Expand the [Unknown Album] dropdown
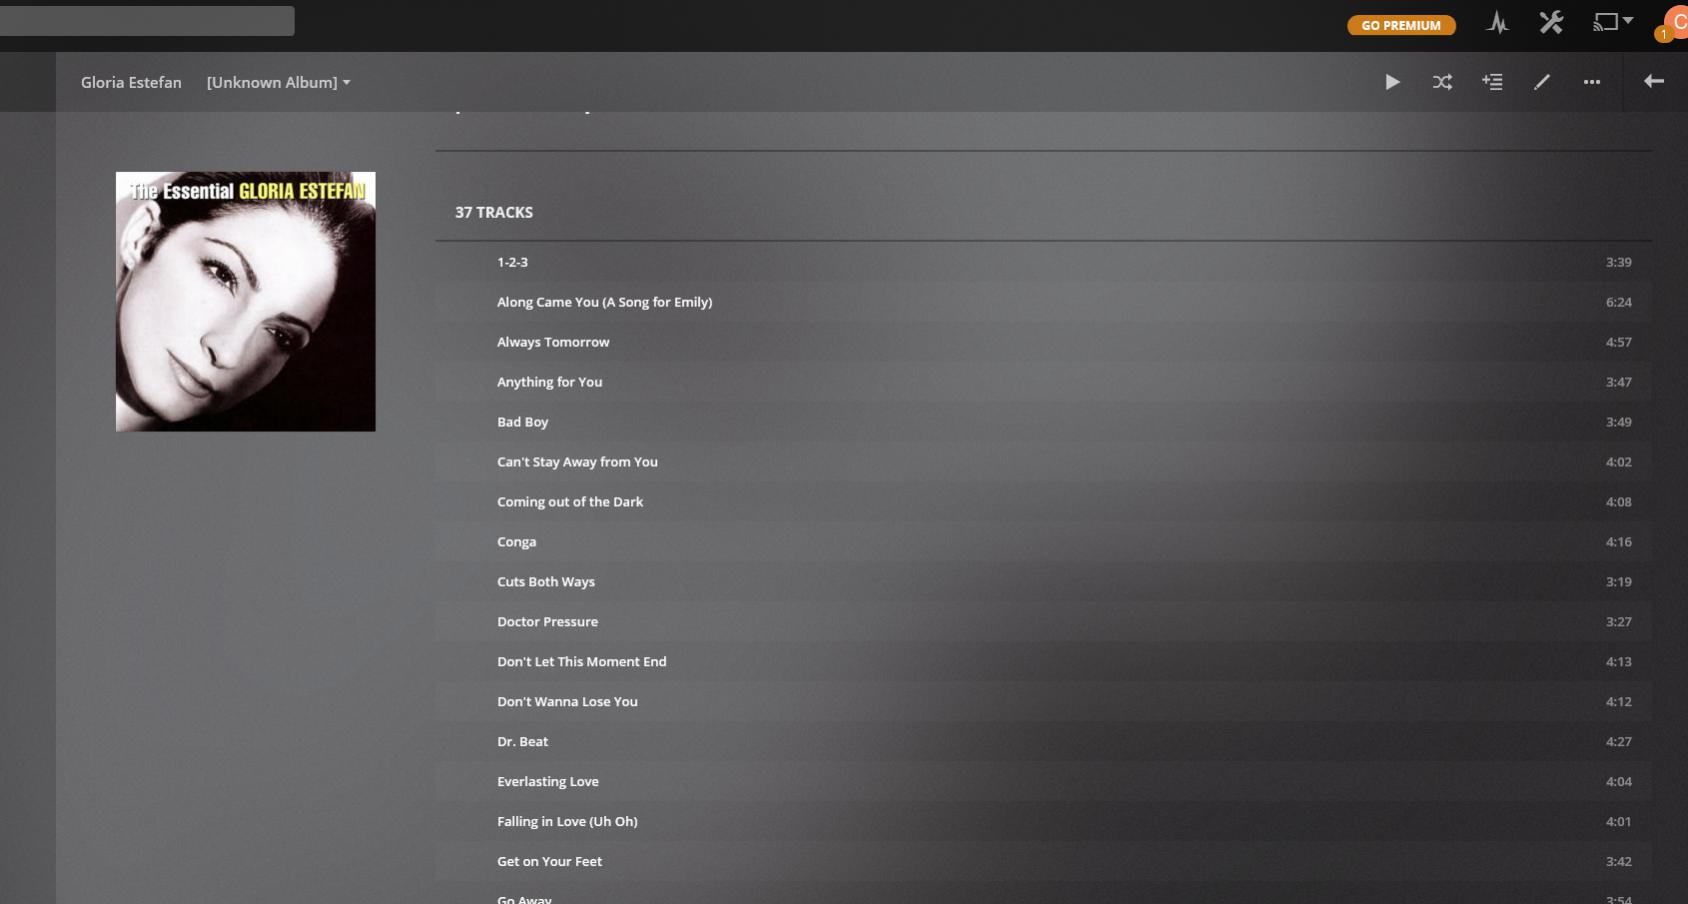The width and height of the screenshot is (1688, 904). 278,82
